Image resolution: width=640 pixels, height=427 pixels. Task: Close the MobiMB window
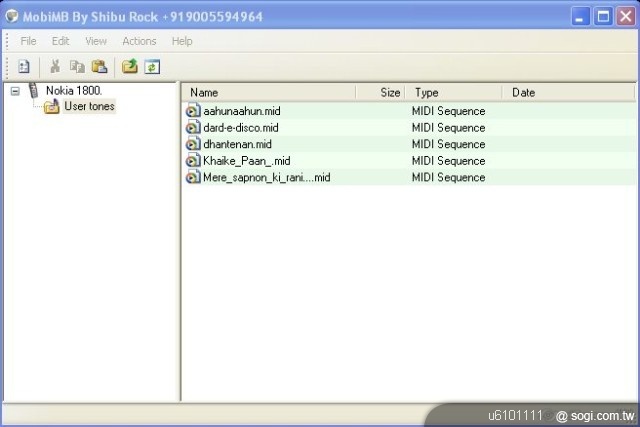[x=626, y=17]
